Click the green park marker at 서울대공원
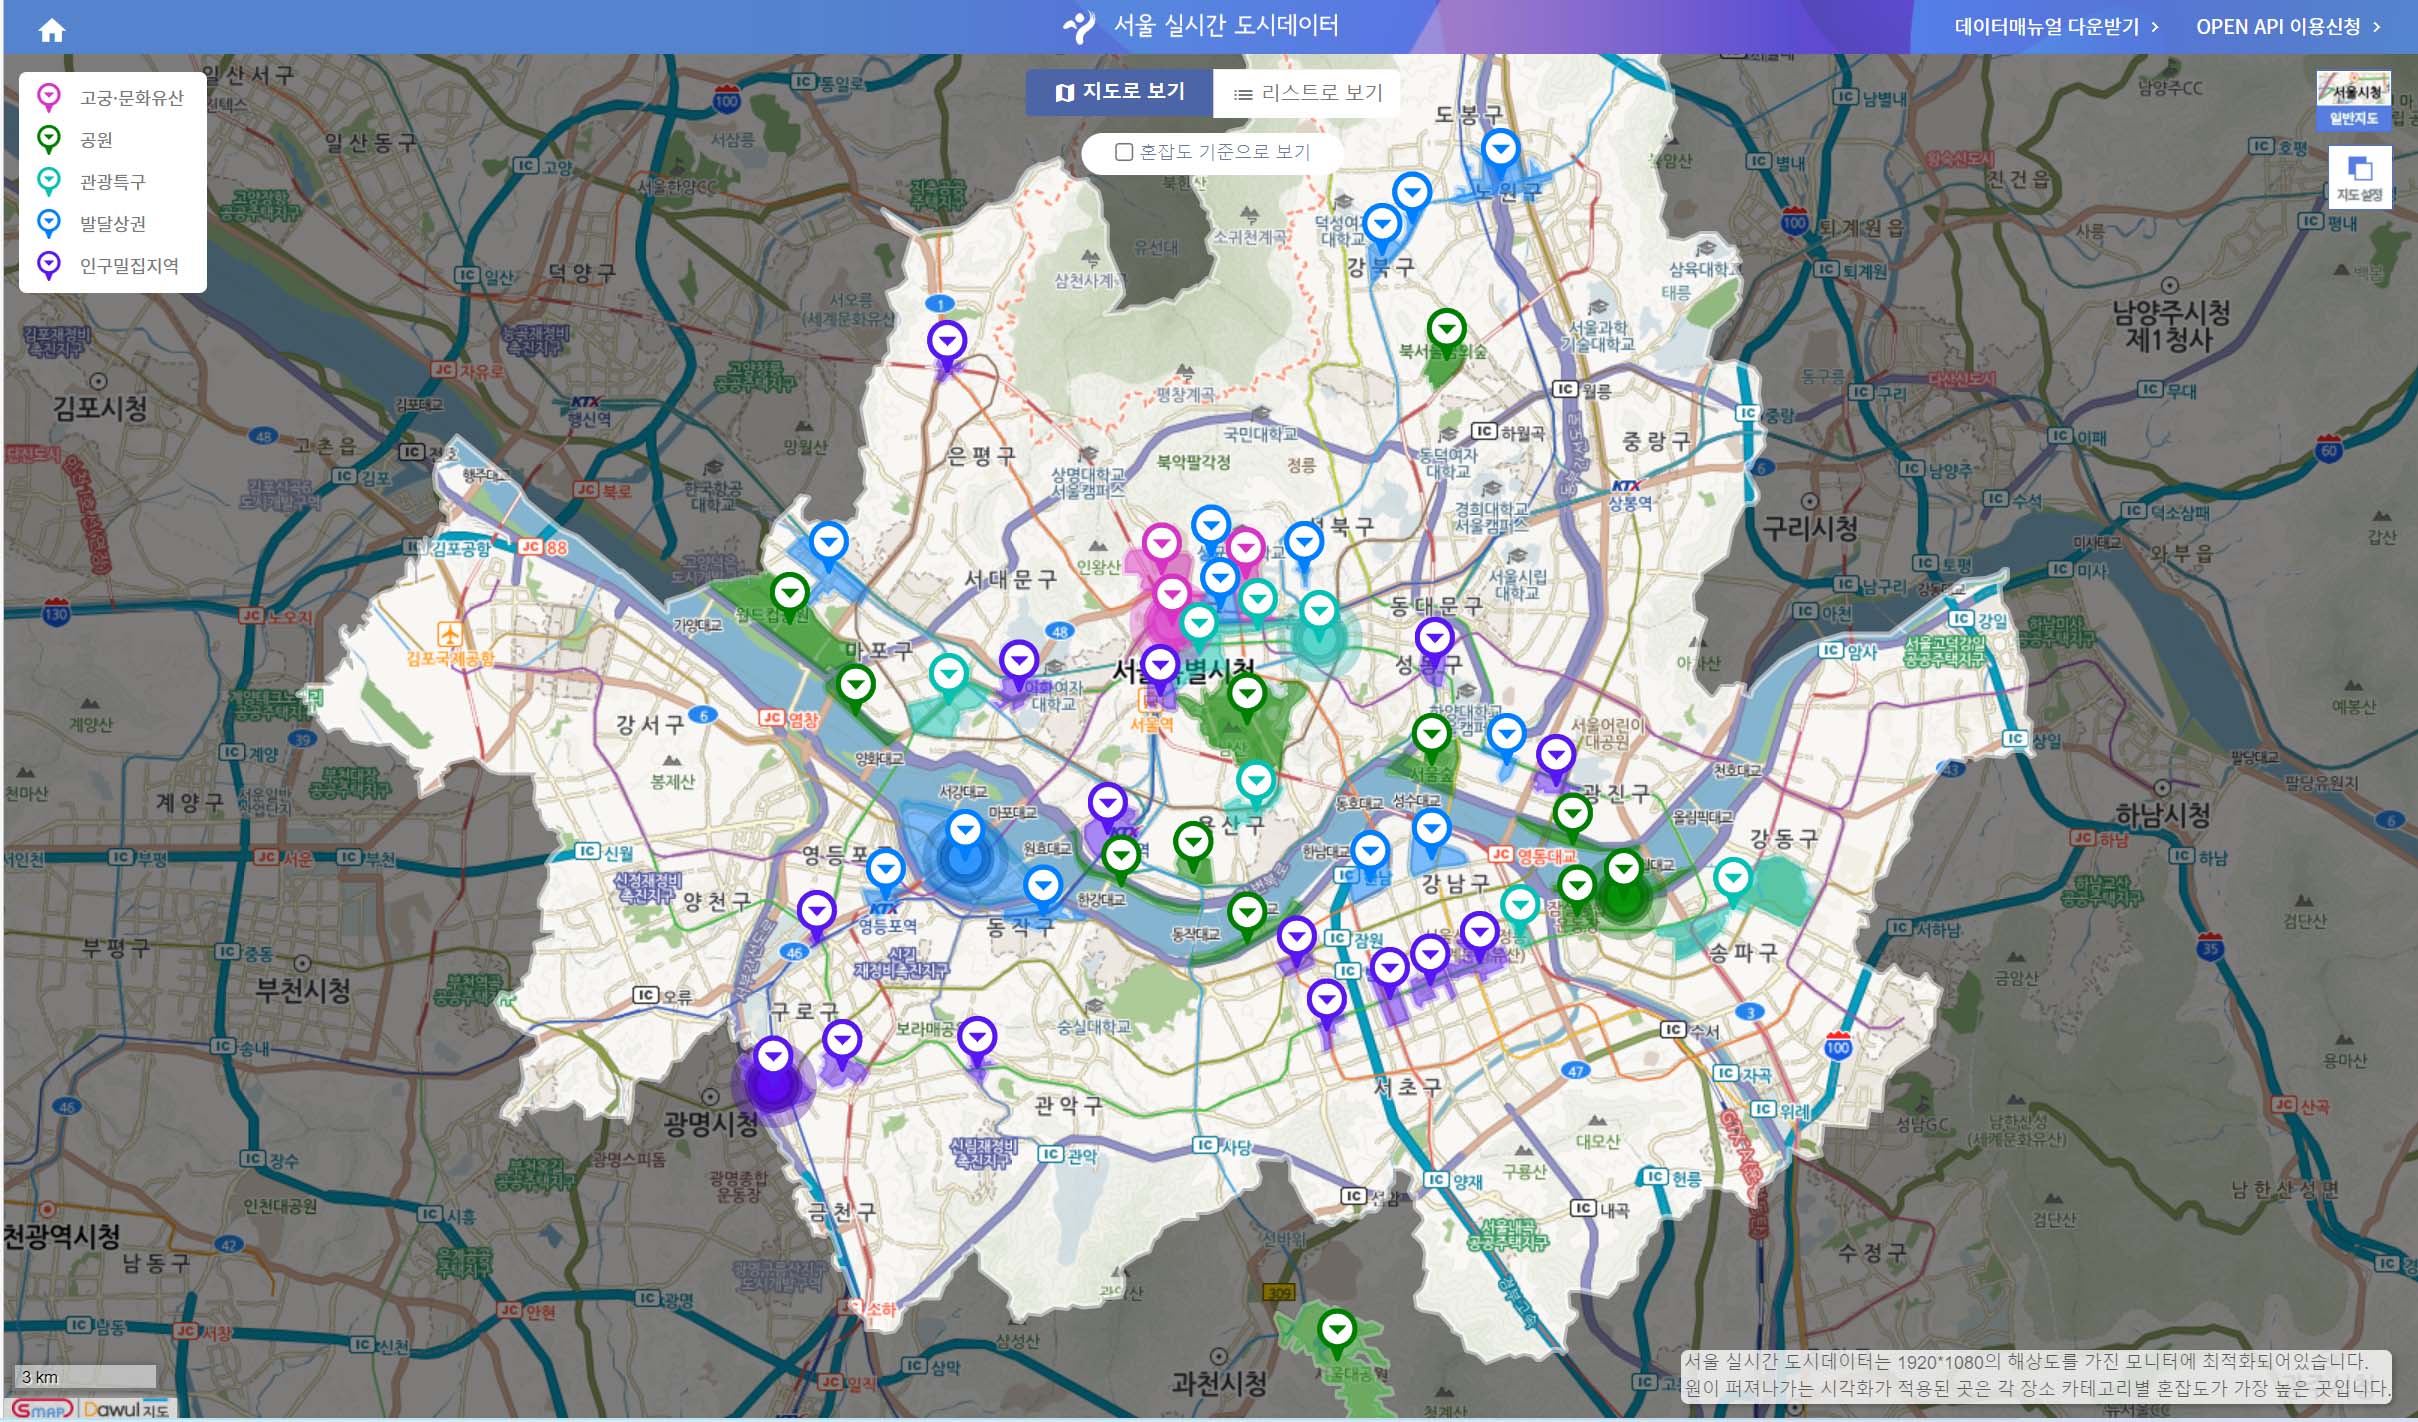 [x=1337, y=1330]
